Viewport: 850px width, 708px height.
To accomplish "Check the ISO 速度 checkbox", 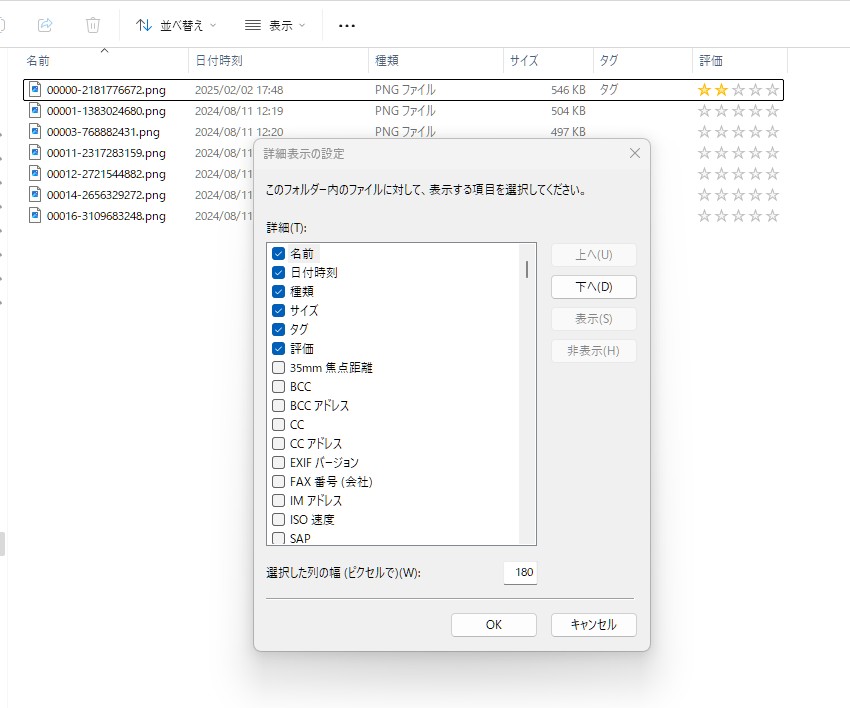I will (x=278, y=519).
